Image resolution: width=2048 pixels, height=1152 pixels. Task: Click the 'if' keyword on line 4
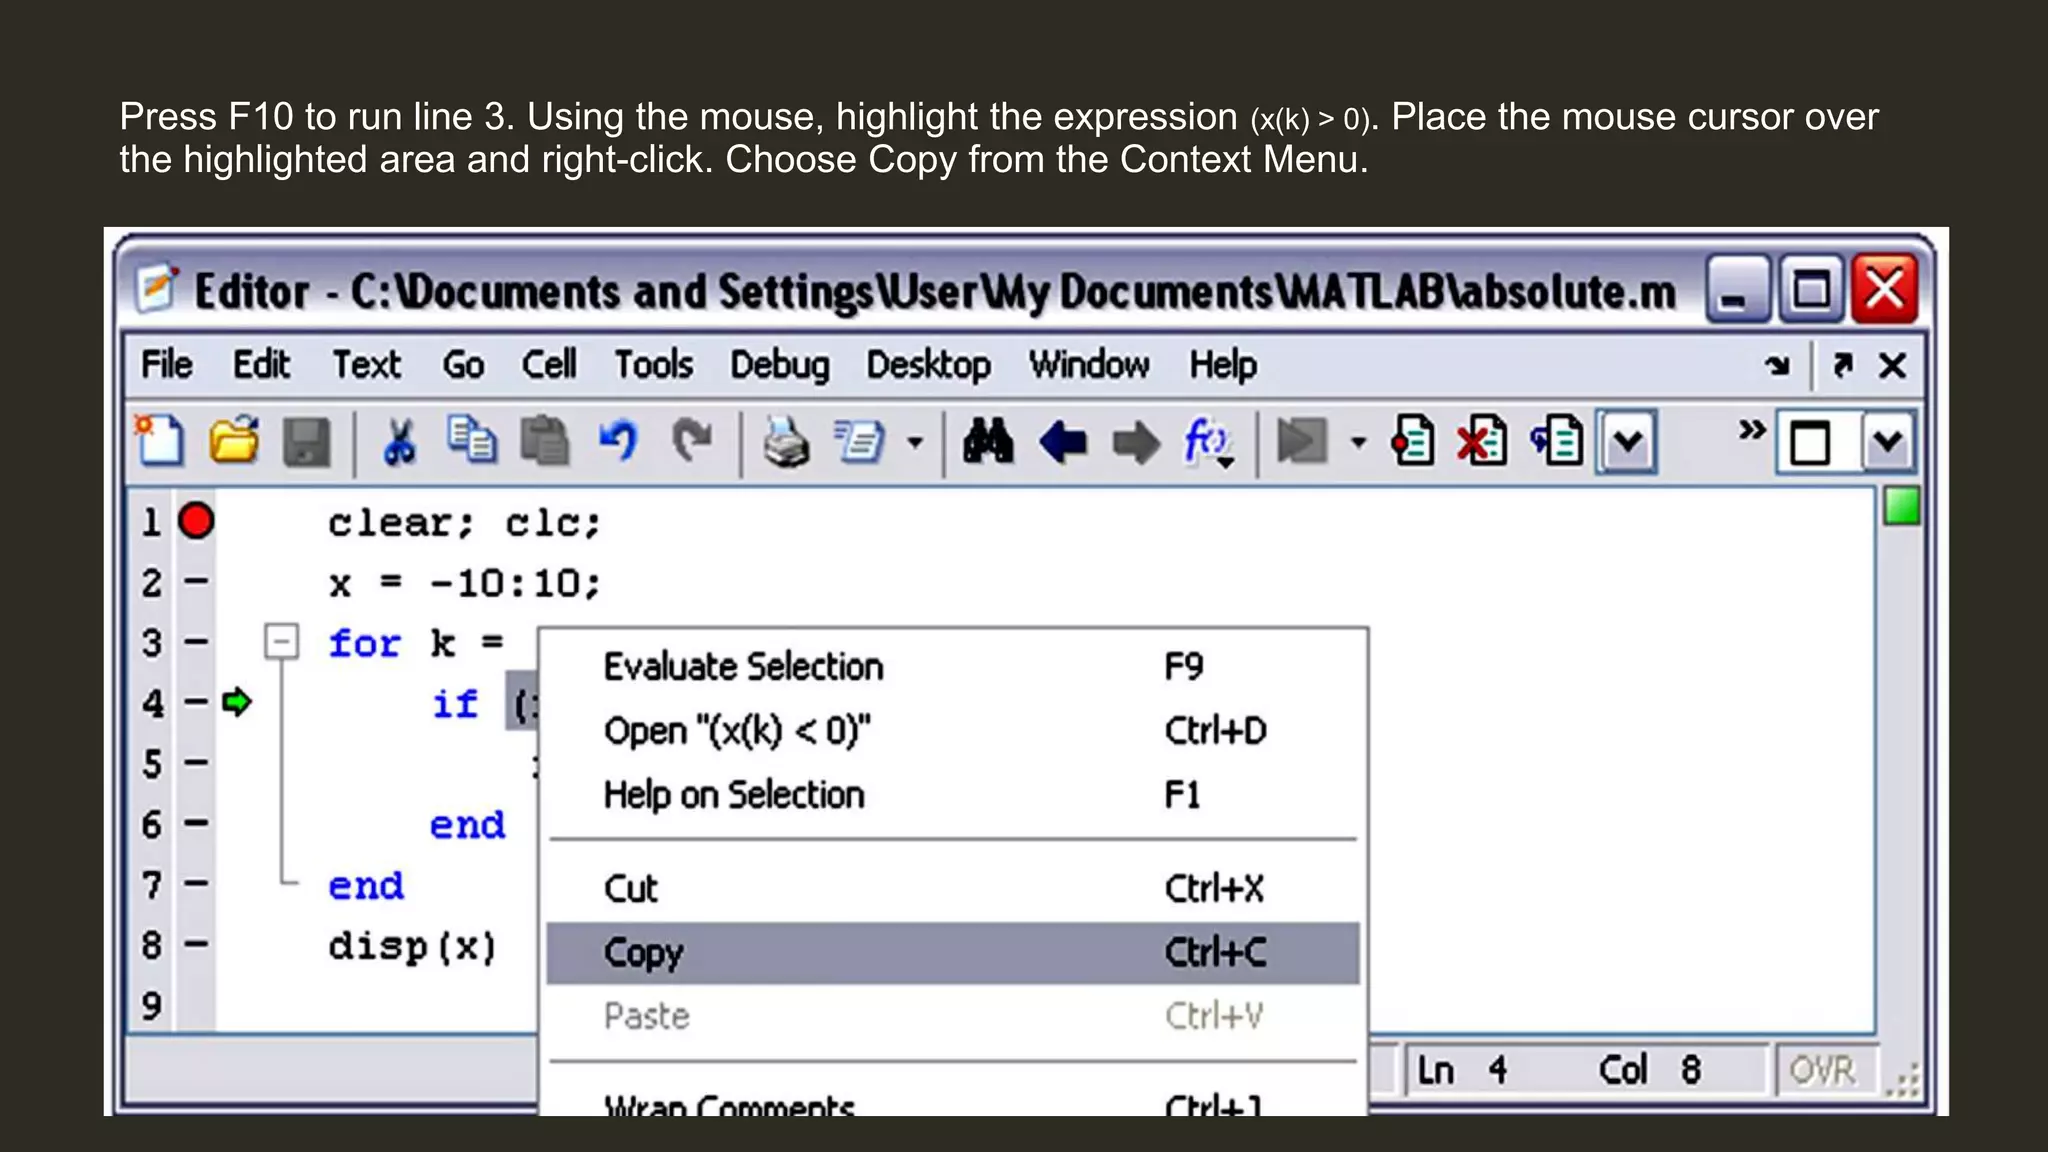coord(455,704)
